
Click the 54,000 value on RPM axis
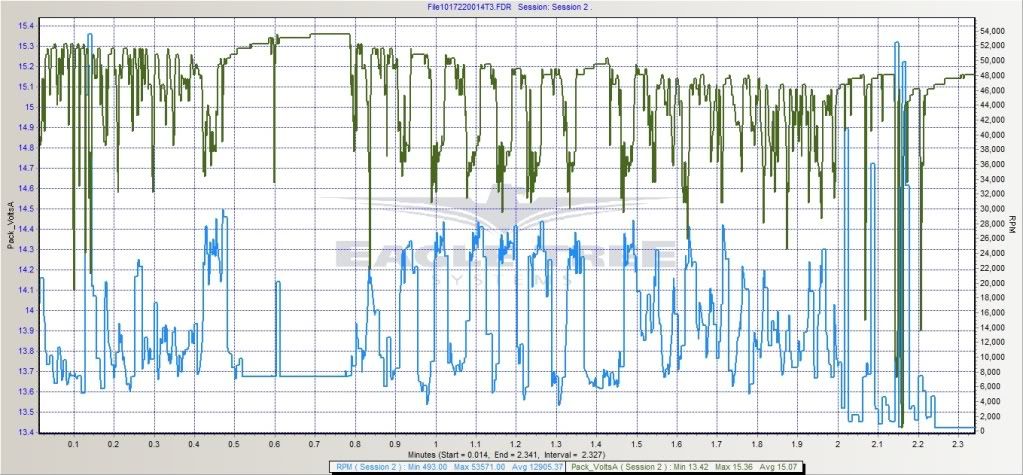click(991, 31)
